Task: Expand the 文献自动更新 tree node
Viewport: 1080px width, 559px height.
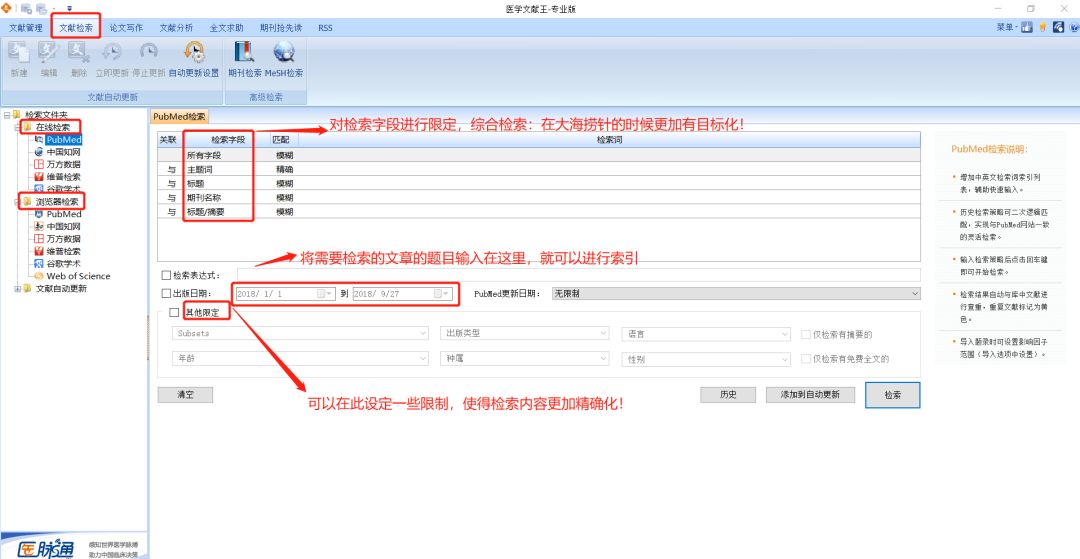Action: click(x=17, y=288)
